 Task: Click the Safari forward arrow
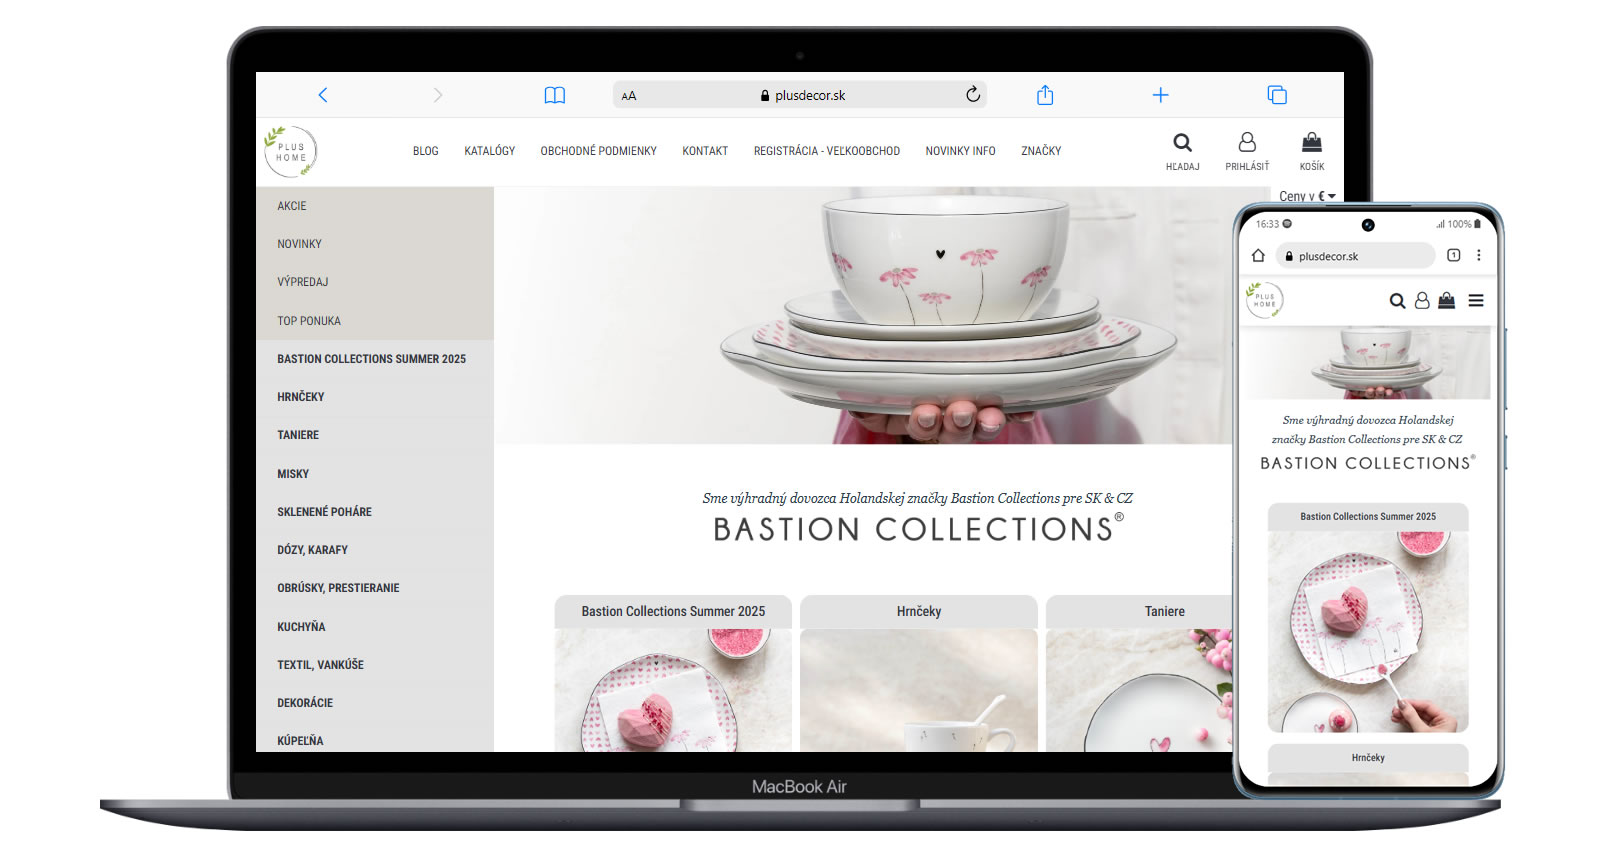437,95
